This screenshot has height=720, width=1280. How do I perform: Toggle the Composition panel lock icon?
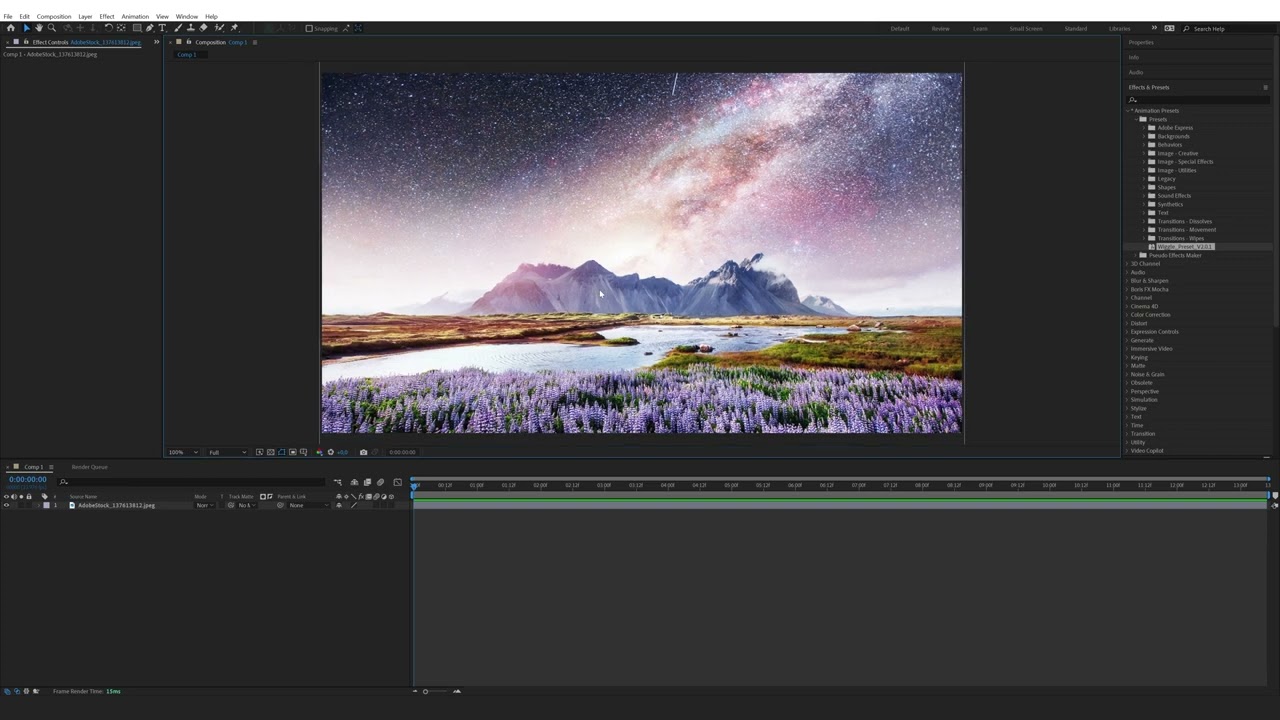click(189, 41)
